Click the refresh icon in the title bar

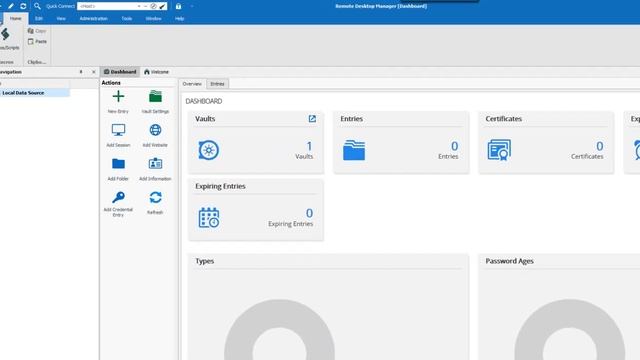23,6
